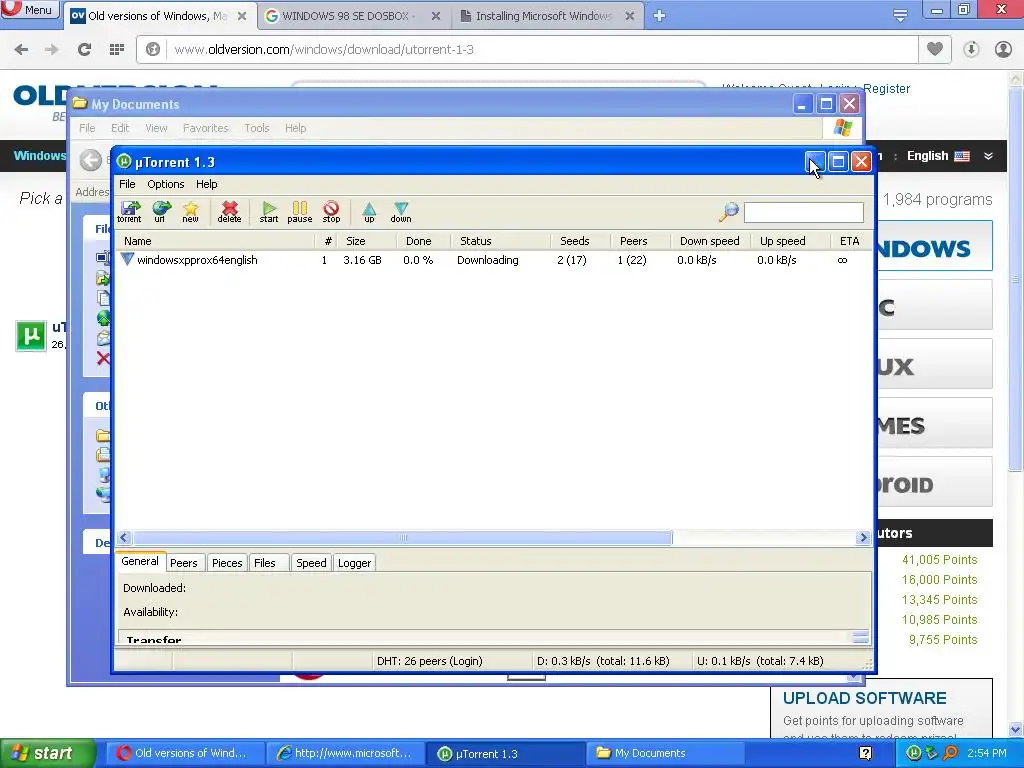
Task: Switch to My Documents taskbar button
Action: [x=665, y=753]
